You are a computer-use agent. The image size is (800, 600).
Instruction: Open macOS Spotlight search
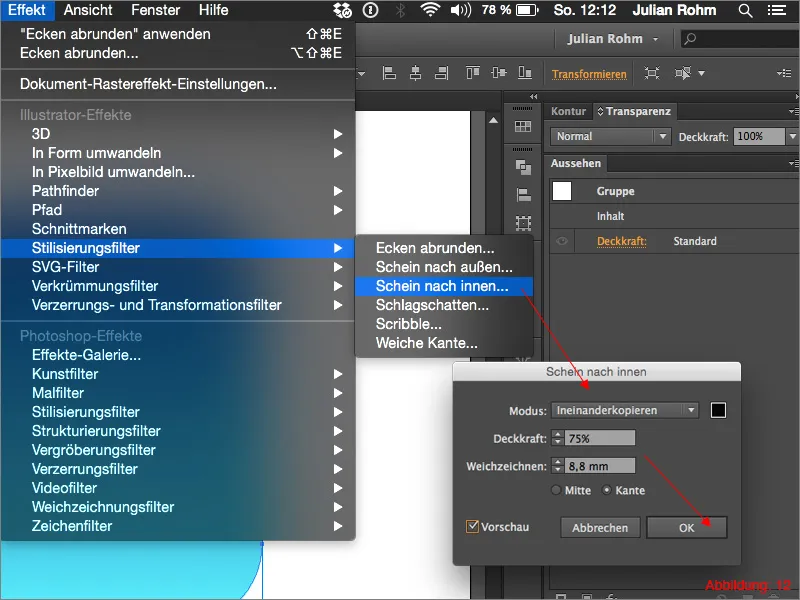745,10
